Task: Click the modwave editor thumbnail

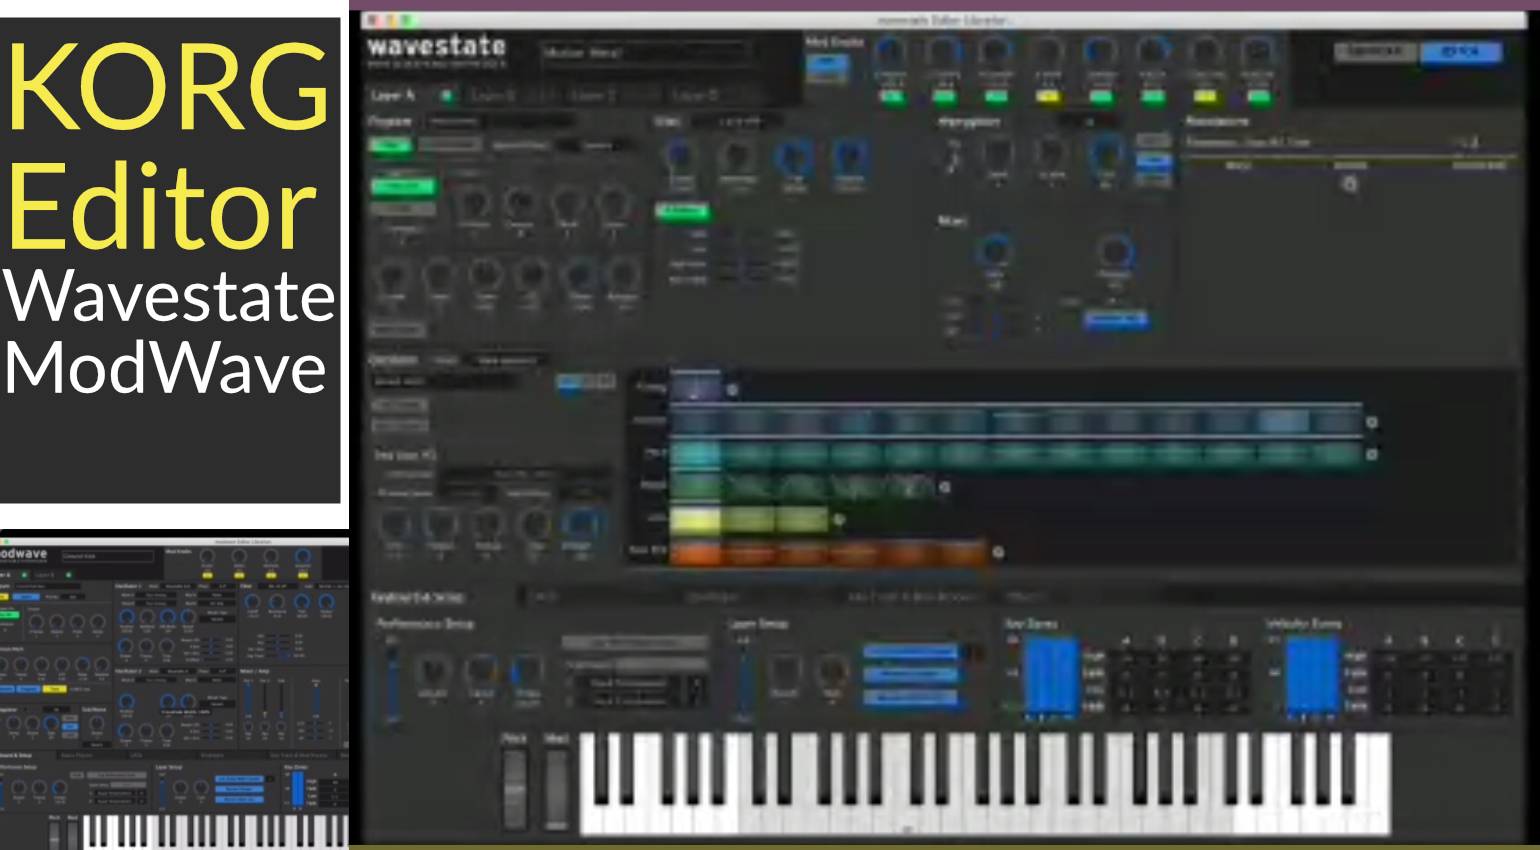Action: point(174,693)
